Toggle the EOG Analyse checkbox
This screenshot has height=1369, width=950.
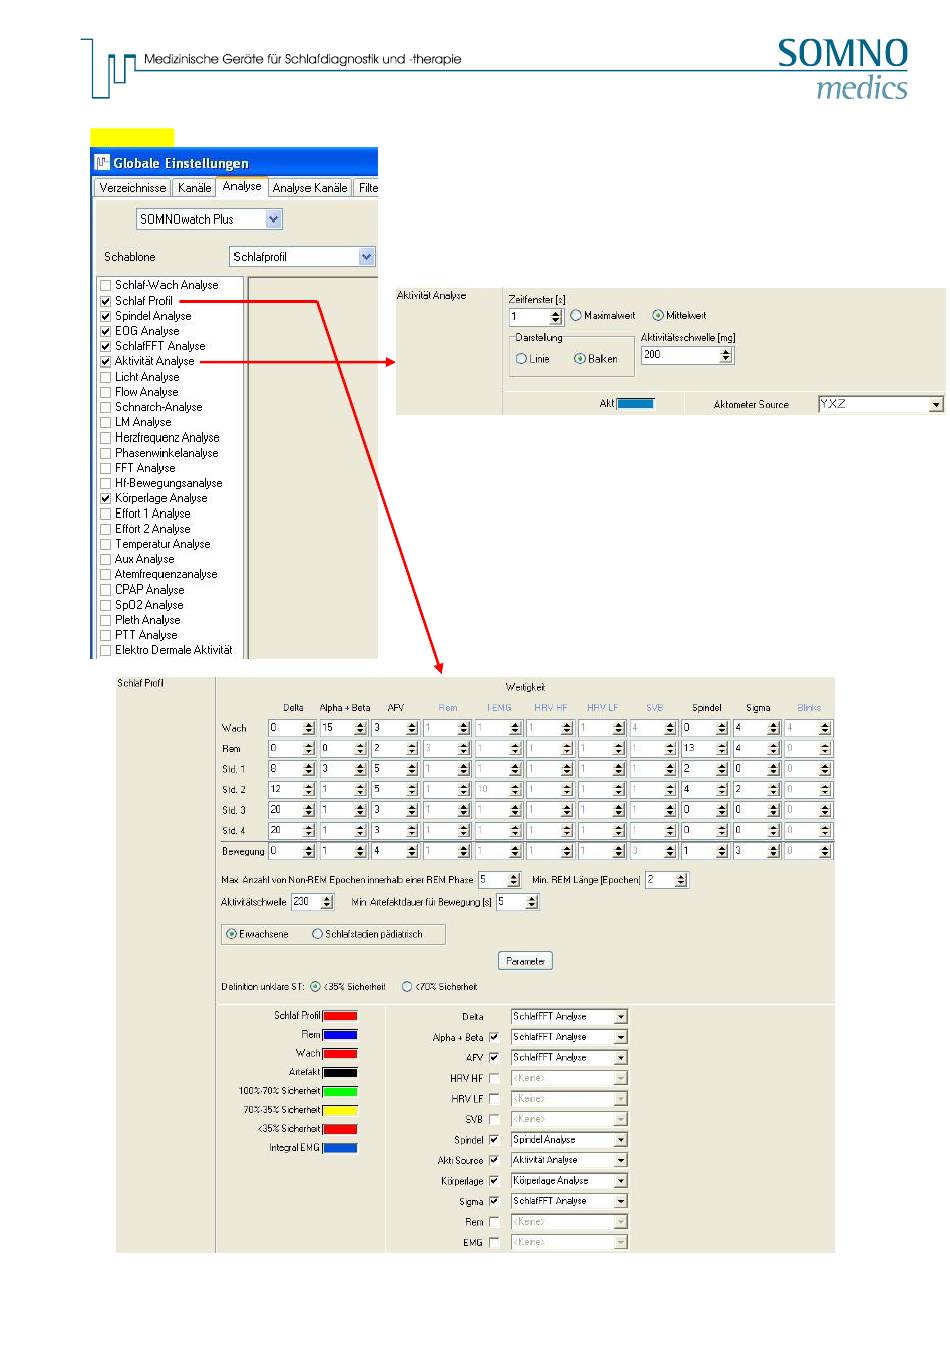tap(105, 331)
